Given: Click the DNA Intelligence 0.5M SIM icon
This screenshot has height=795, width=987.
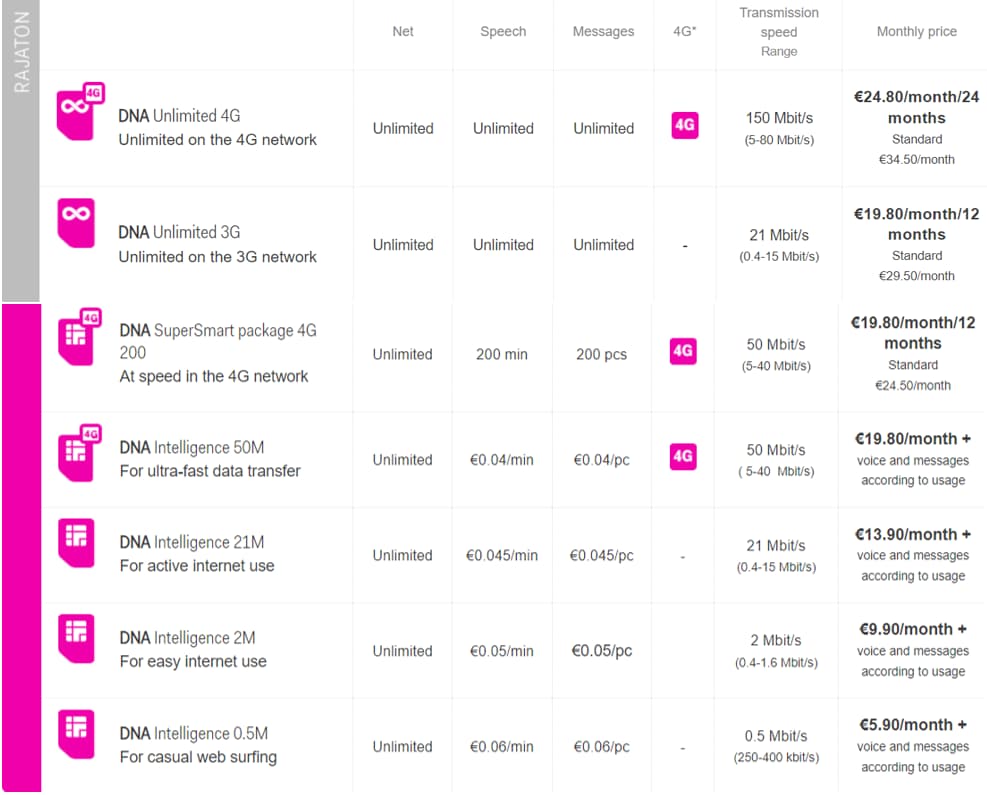Looking at the screenshot, I should [76, 735].
